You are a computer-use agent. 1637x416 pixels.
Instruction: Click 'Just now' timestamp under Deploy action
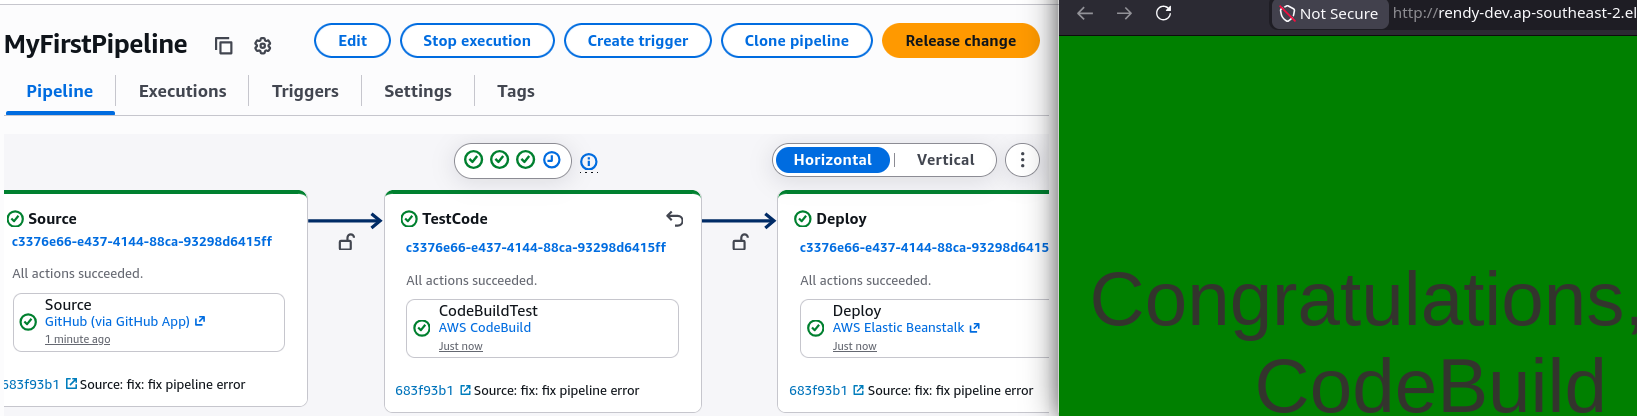pyautogui.click(x=855, y=346)
